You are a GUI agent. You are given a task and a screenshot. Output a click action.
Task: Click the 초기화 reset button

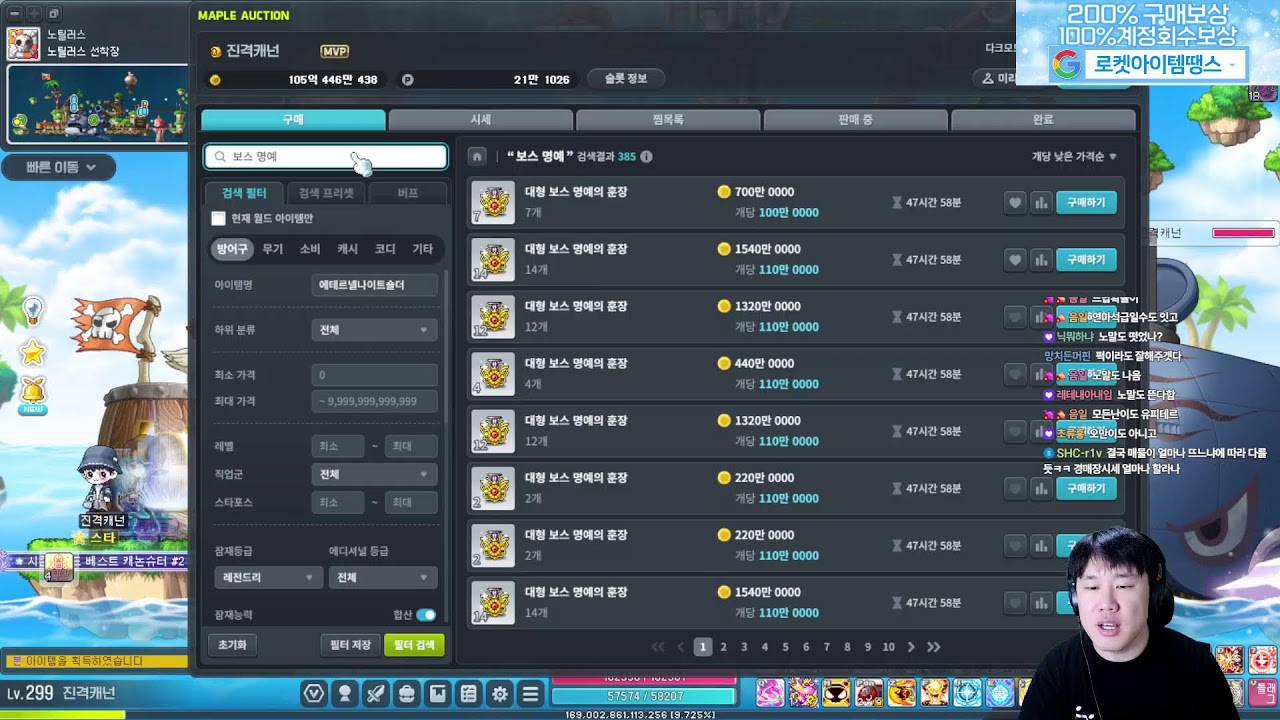(232, 645)
